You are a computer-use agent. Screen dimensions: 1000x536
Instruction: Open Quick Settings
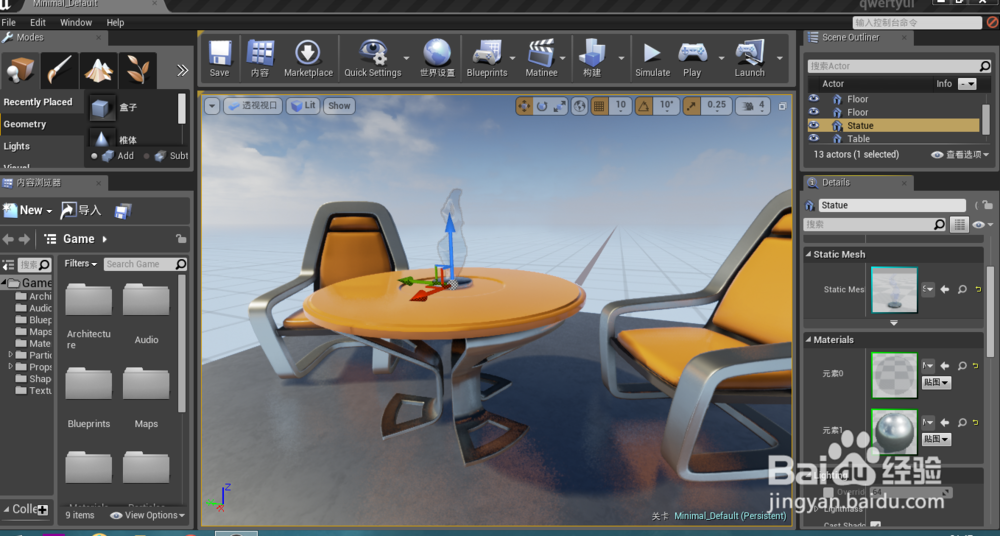(x=373, y=58)
